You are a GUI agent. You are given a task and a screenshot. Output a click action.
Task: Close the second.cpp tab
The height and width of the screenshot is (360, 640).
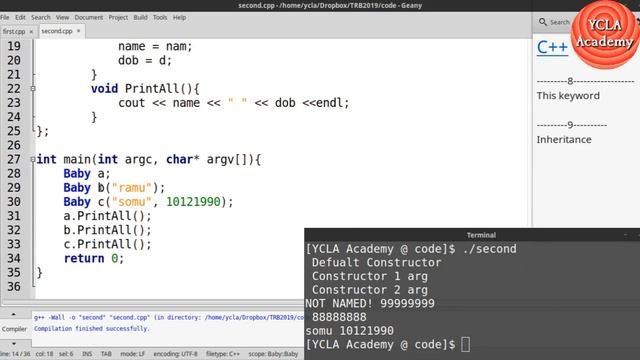(78, 31)
